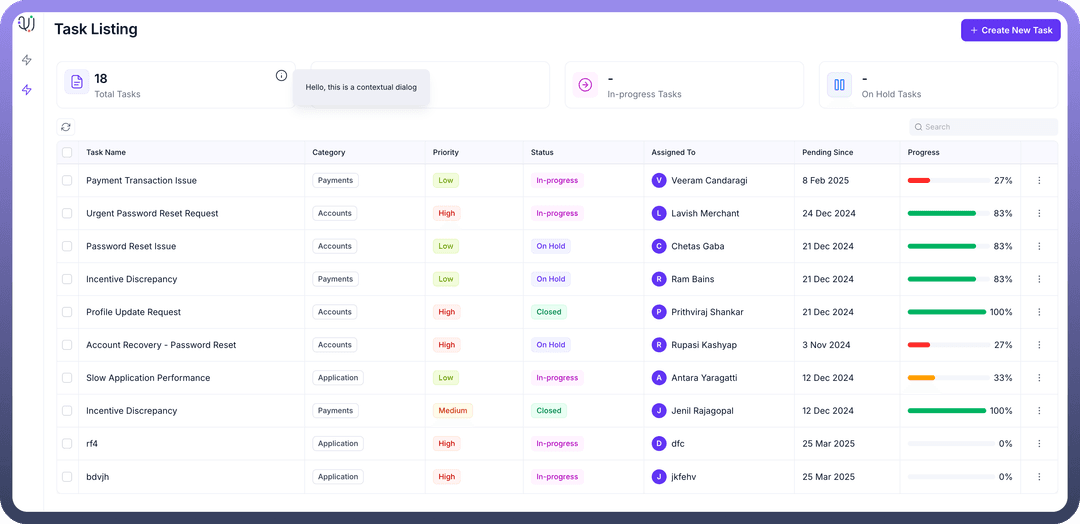The height and width of the screenshot is (524, 1080).
Task: Check the Payment Transaction Issue row checkbox
Action: point(67,181)
